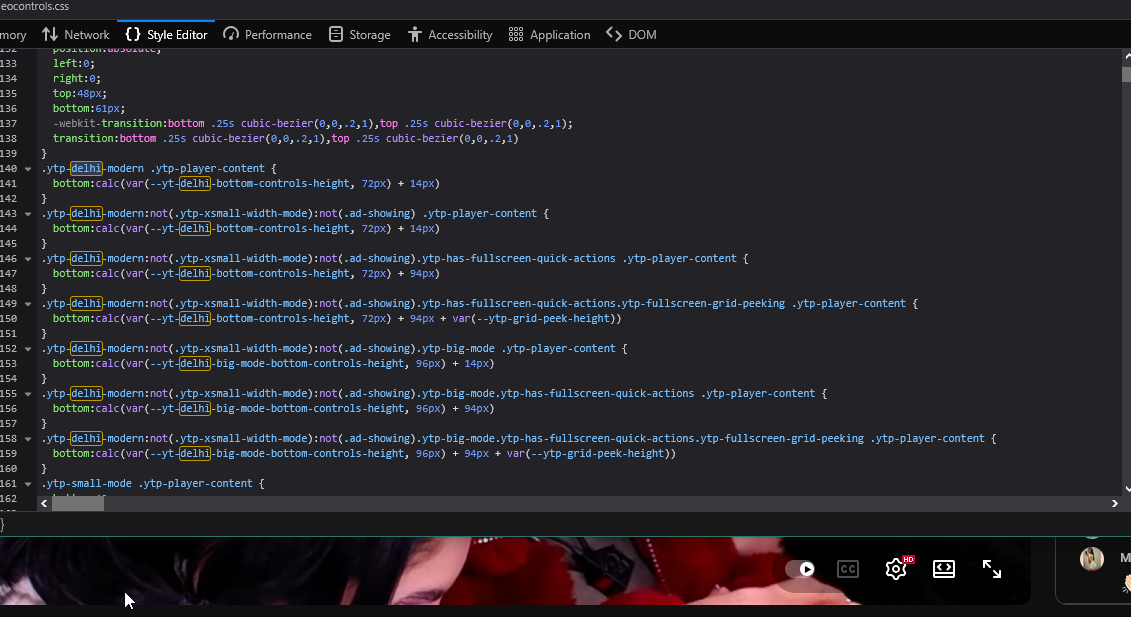Screen dimensions: 1131x617
Task: Click the Application grid icon
Action: coord(516,34)
